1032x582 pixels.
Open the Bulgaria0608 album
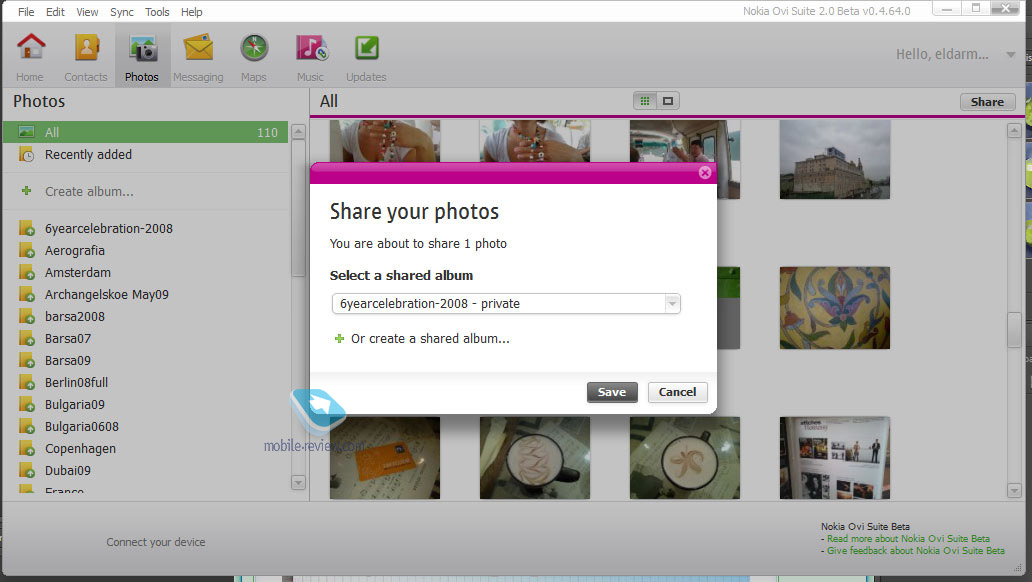[82, 427]
